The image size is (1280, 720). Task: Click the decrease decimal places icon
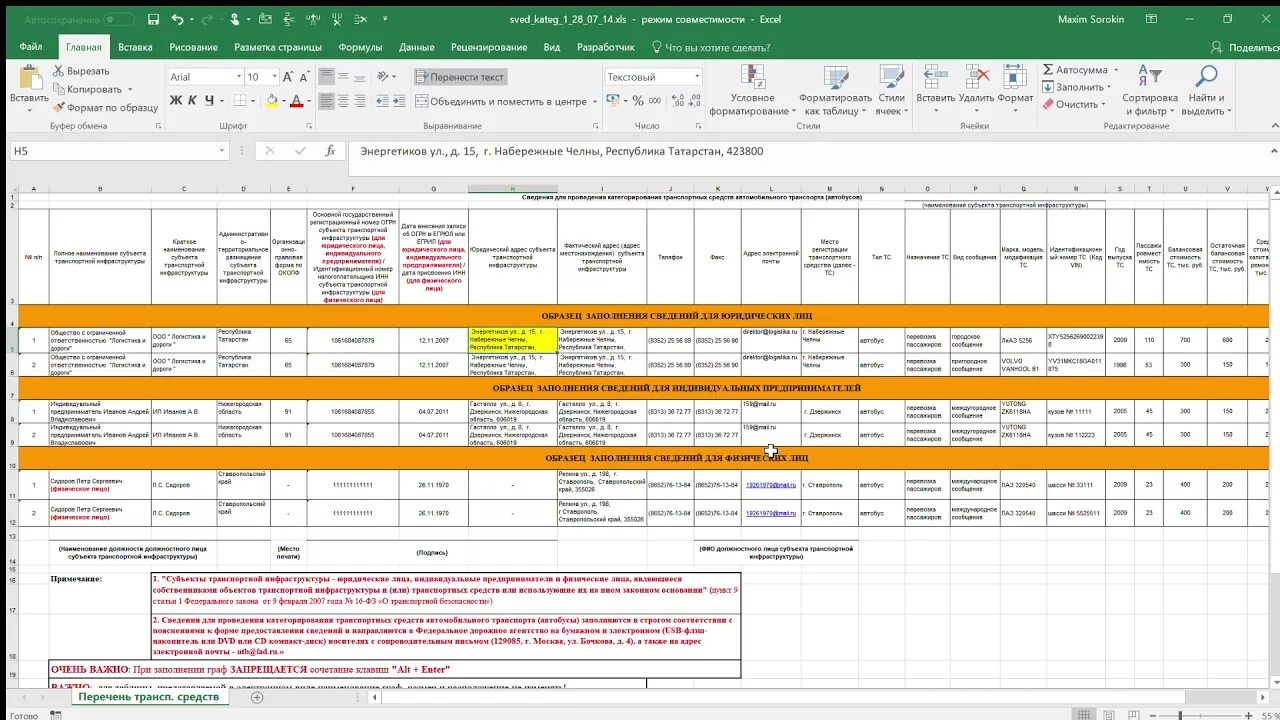tap(693, 101)
